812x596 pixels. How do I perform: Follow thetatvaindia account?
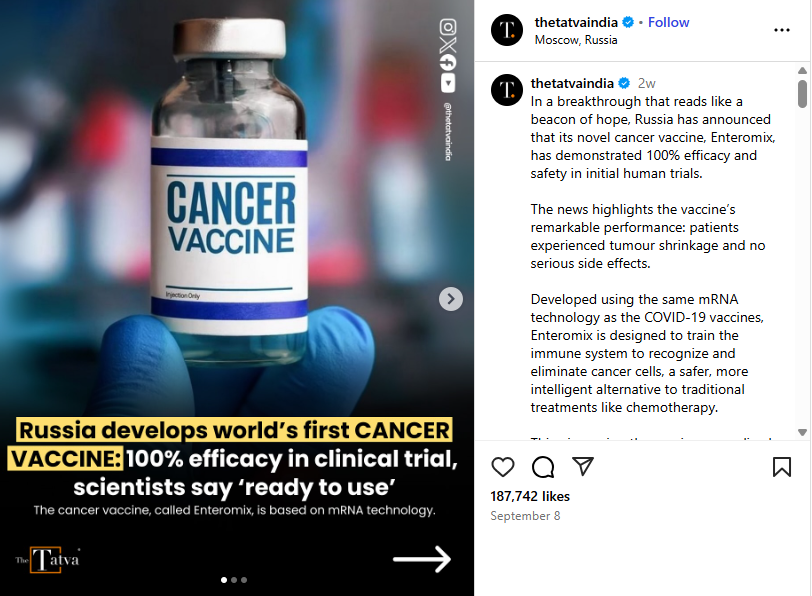(x=669, y=22)
